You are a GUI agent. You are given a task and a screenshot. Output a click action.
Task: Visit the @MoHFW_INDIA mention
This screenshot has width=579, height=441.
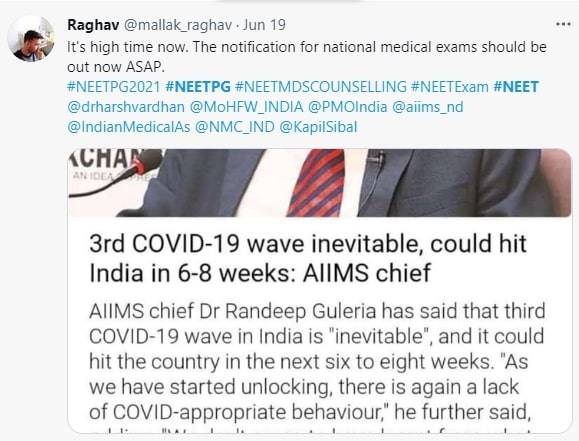pyautogui.click(x=246, y=107)
